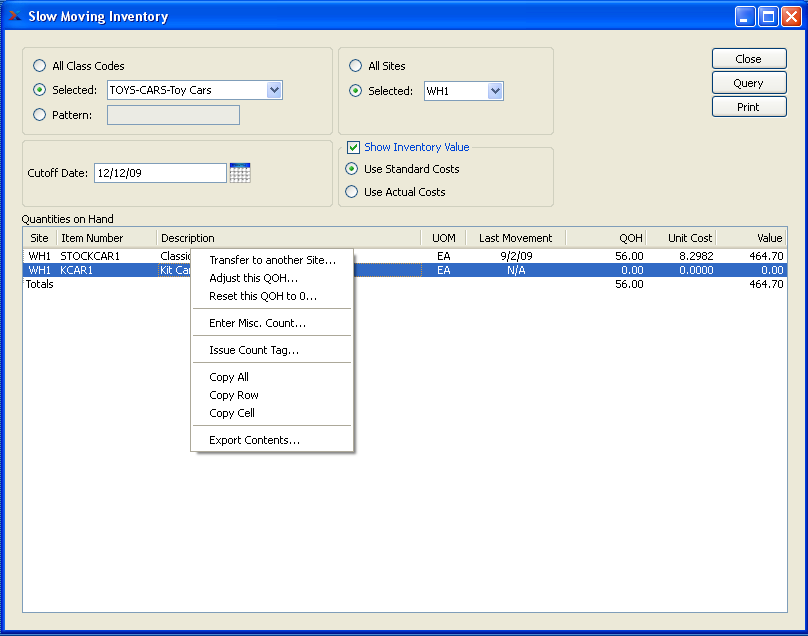Open the WH1 site dropdown
Image resolution: width=808 pixels, height=636 pixels.
pos(494,92)
